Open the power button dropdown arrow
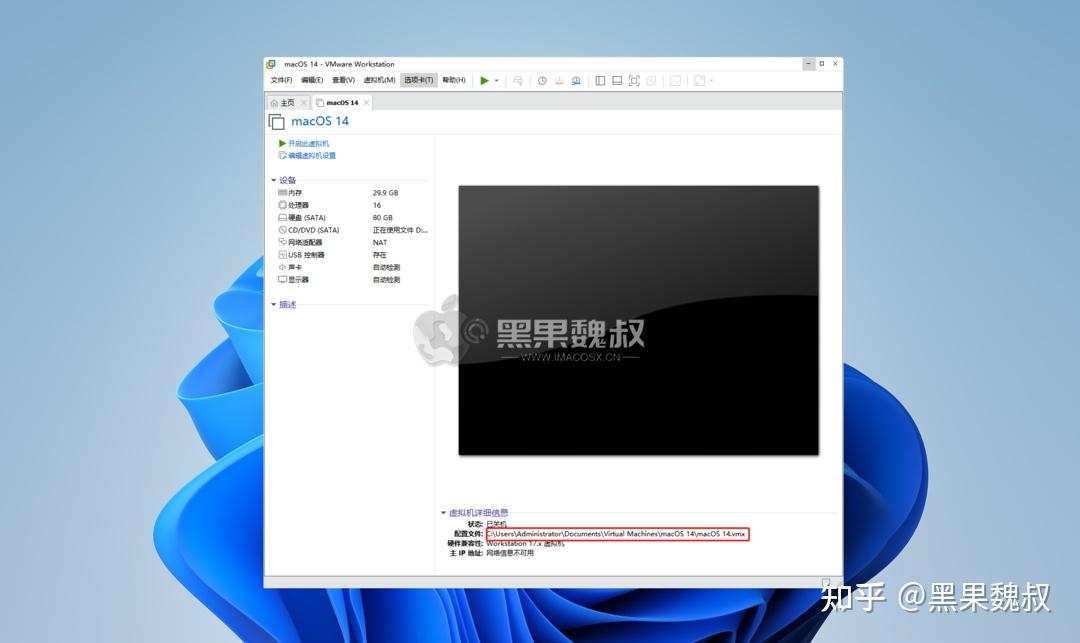1080x643 pixels. [496, 80]
